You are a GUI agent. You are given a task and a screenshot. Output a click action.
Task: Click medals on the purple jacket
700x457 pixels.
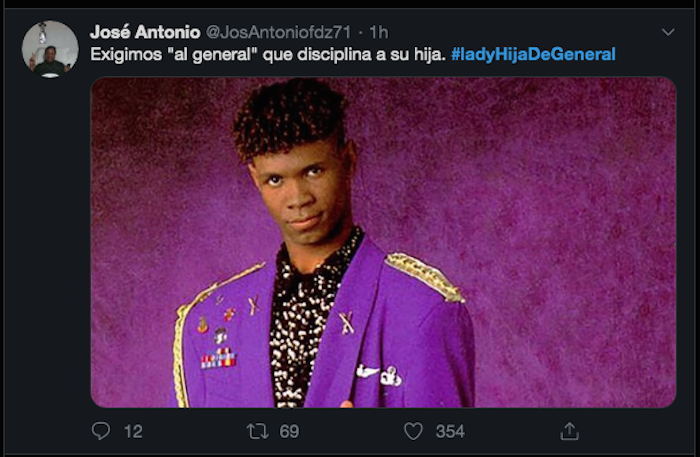click(217, 355)
